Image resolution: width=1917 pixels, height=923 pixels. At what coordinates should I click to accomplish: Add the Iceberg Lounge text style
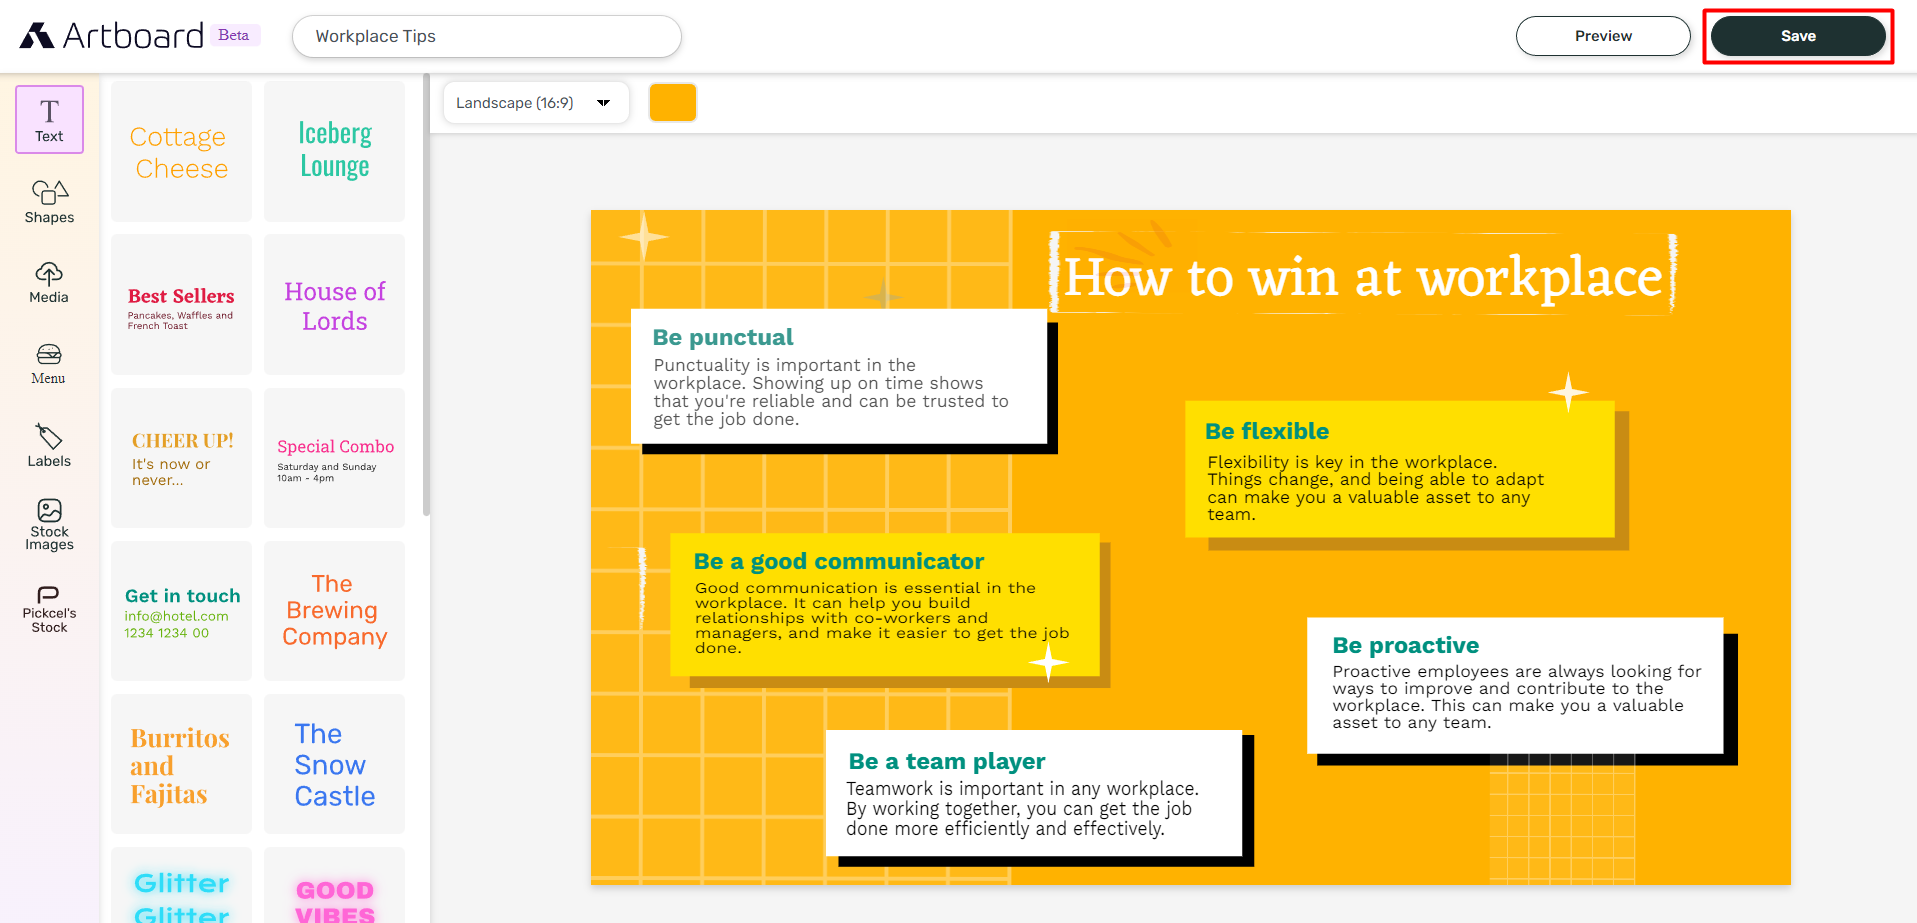pyautogui.click(x=334, y=152)
